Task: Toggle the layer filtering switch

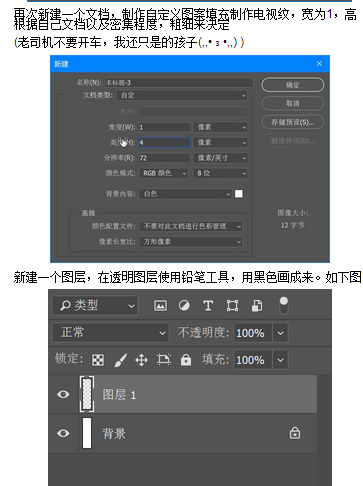Action: 283,305
